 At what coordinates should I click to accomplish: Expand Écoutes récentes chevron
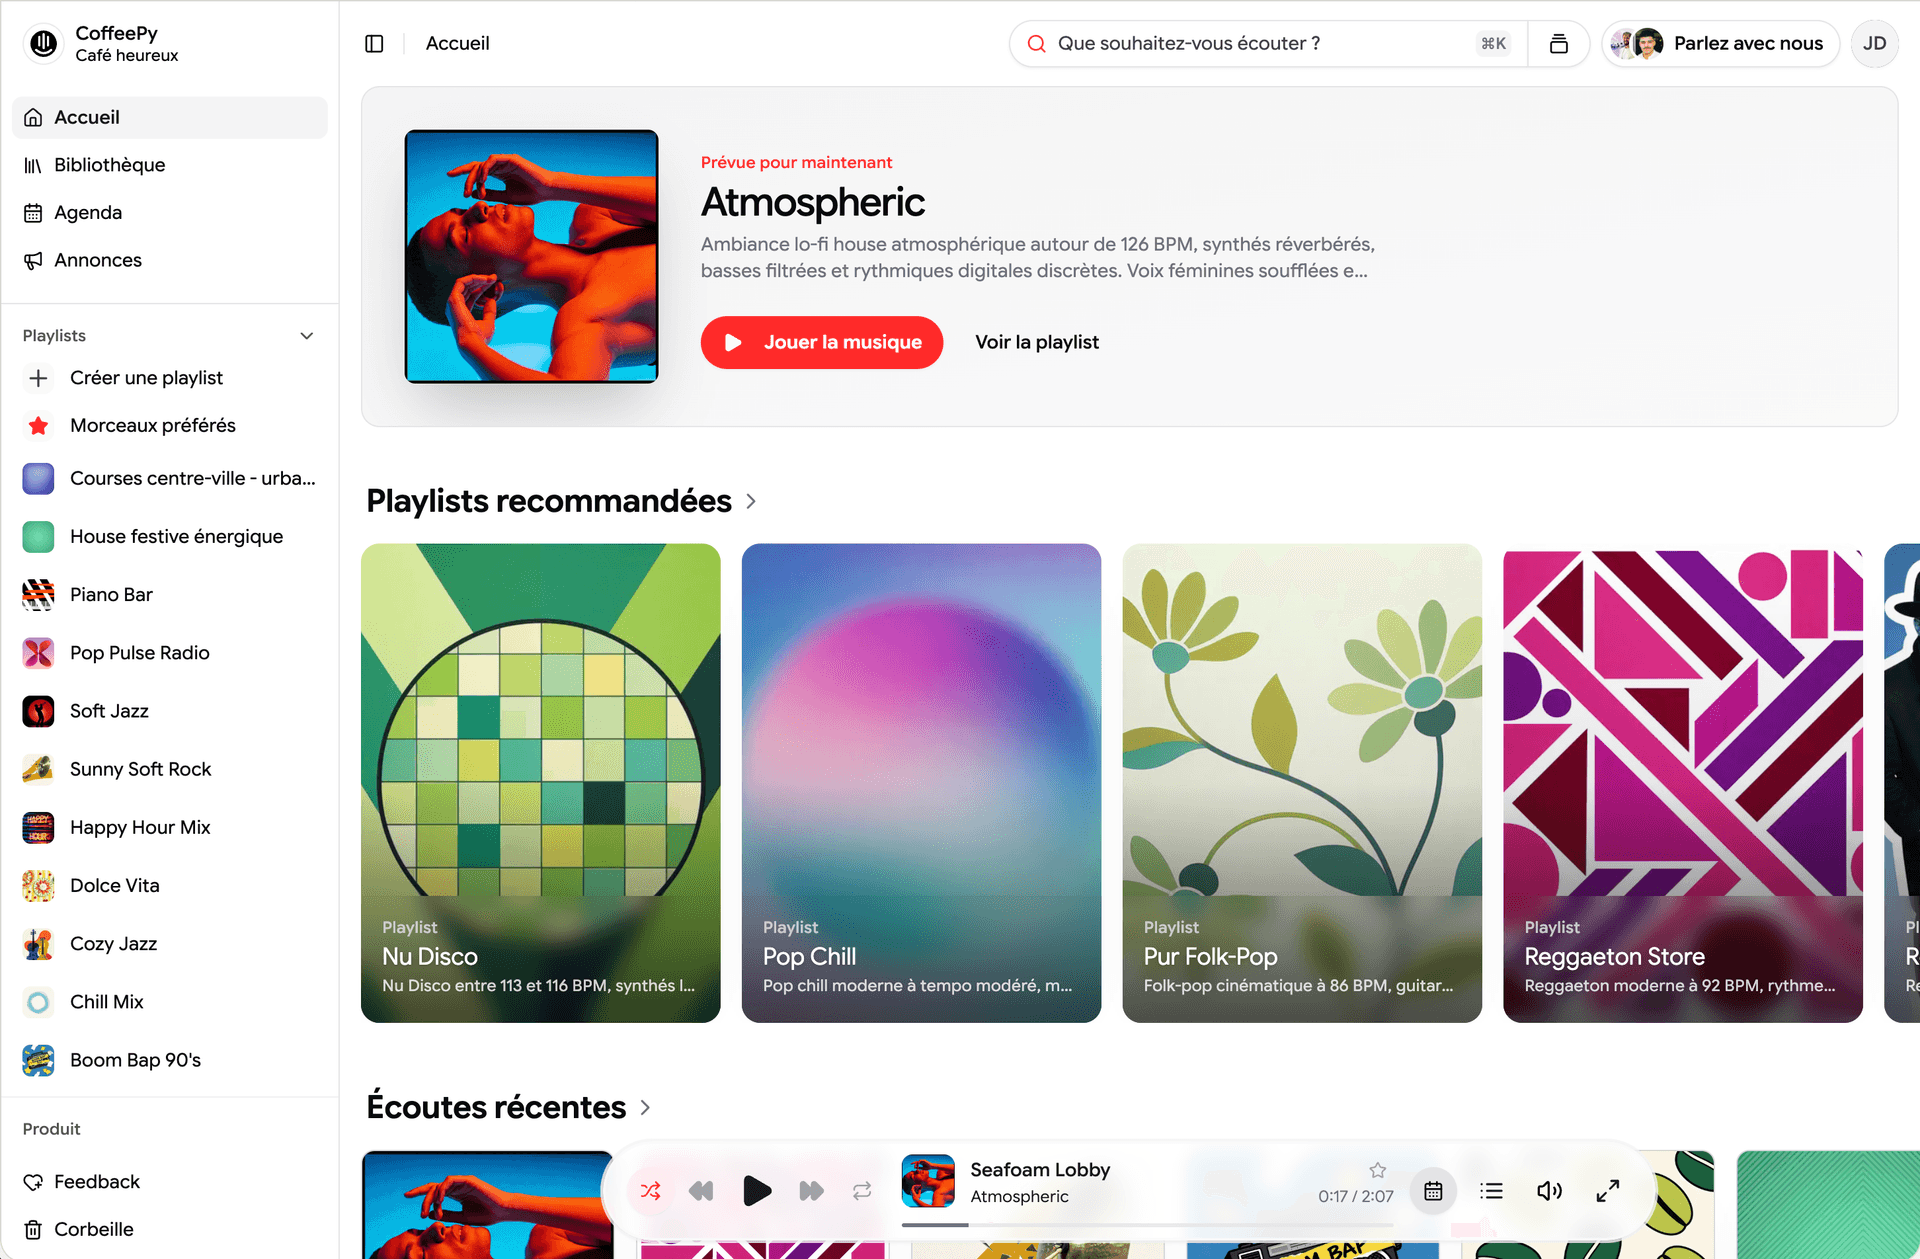coord(645,1108)
